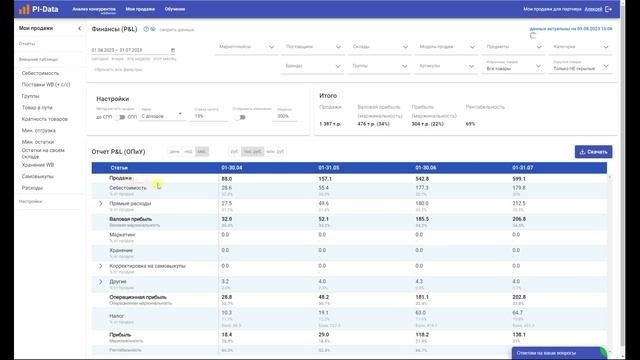Open the Все товары dropdown
The width and height of the screenshot is (640, 360).
point(514,67)
